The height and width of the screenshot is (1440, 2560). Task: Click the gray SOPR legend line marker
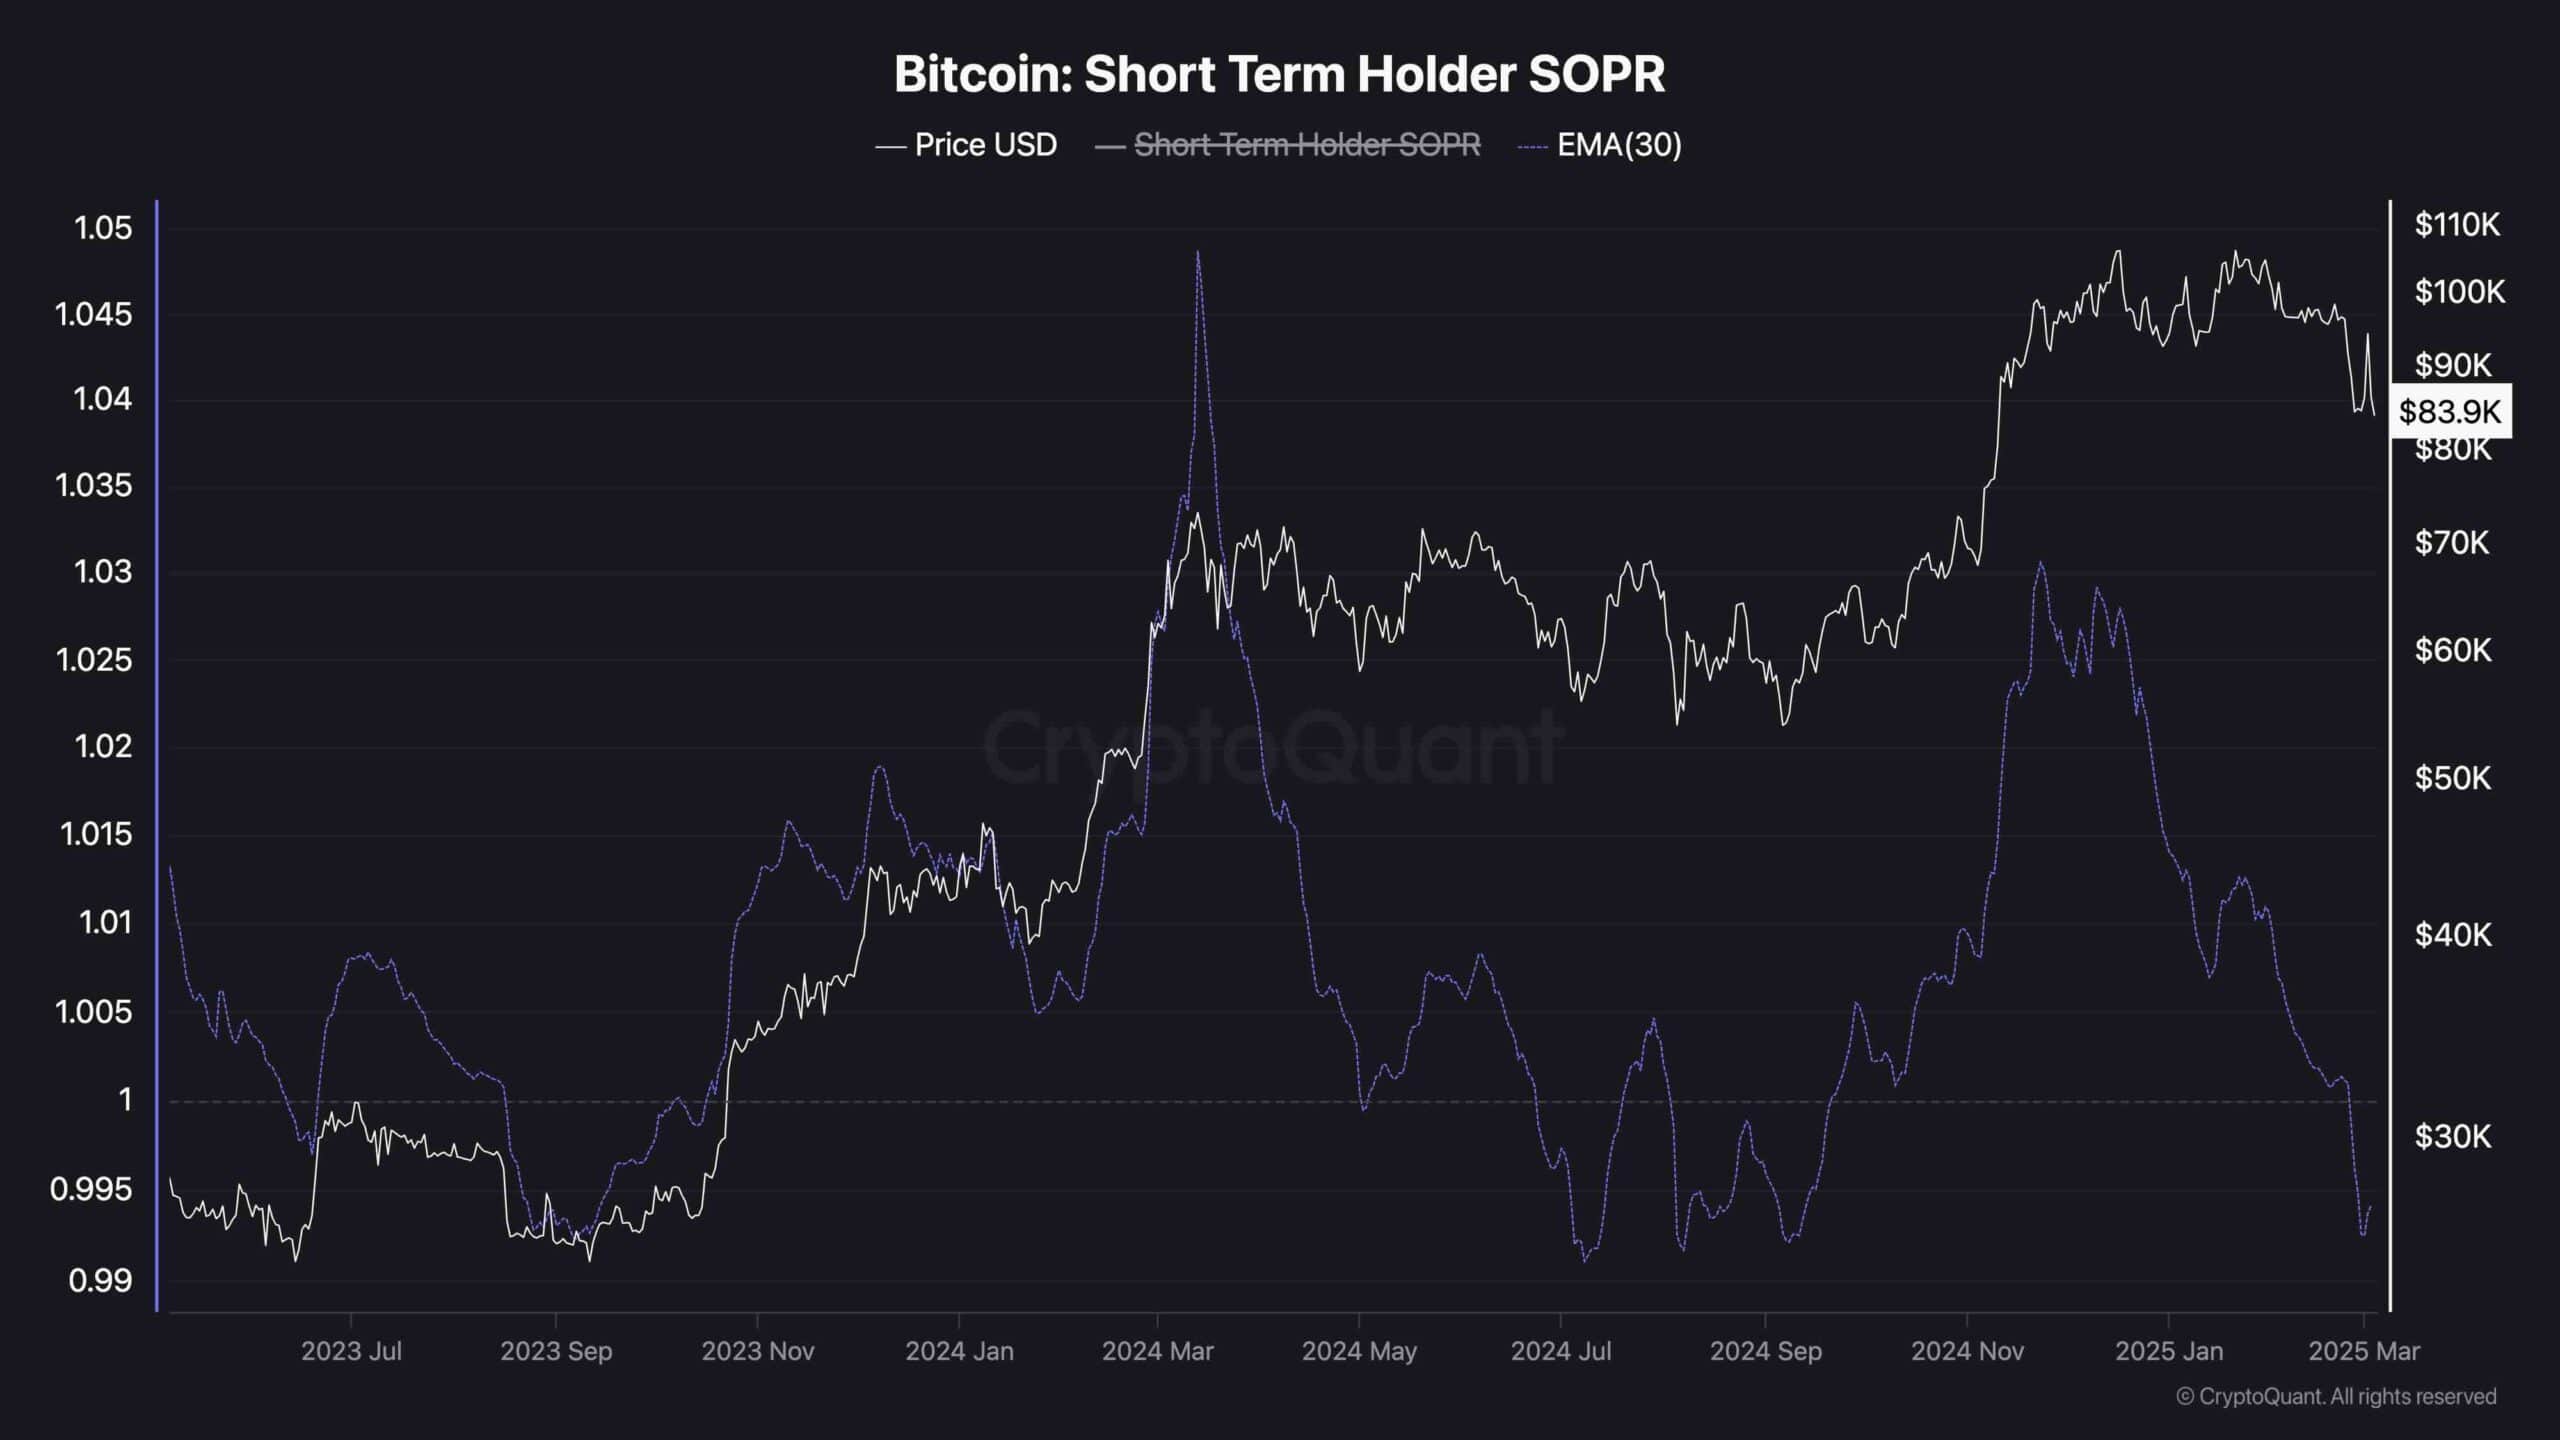coord(1110,147)
